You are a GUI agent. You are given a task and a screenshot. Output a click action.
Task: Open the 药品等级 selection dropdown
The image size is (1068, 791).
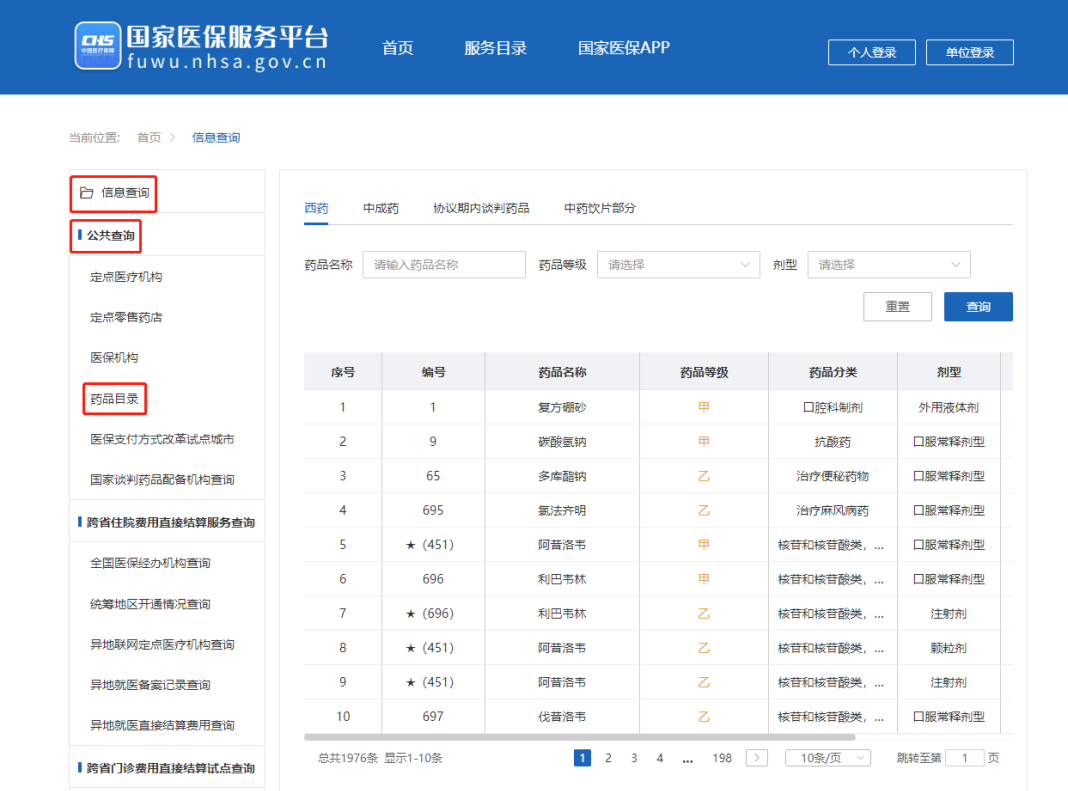(678, 264)
